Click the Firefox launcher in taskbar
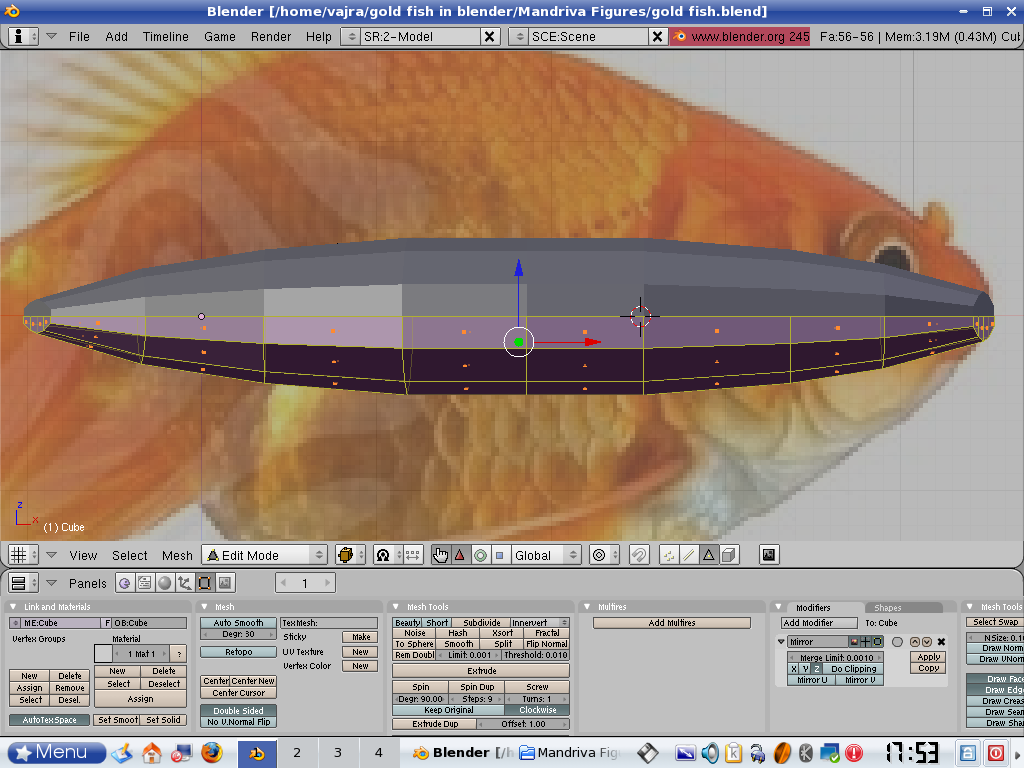Image resolution: width=1024 pixels, height=768 pixels. 210,752
